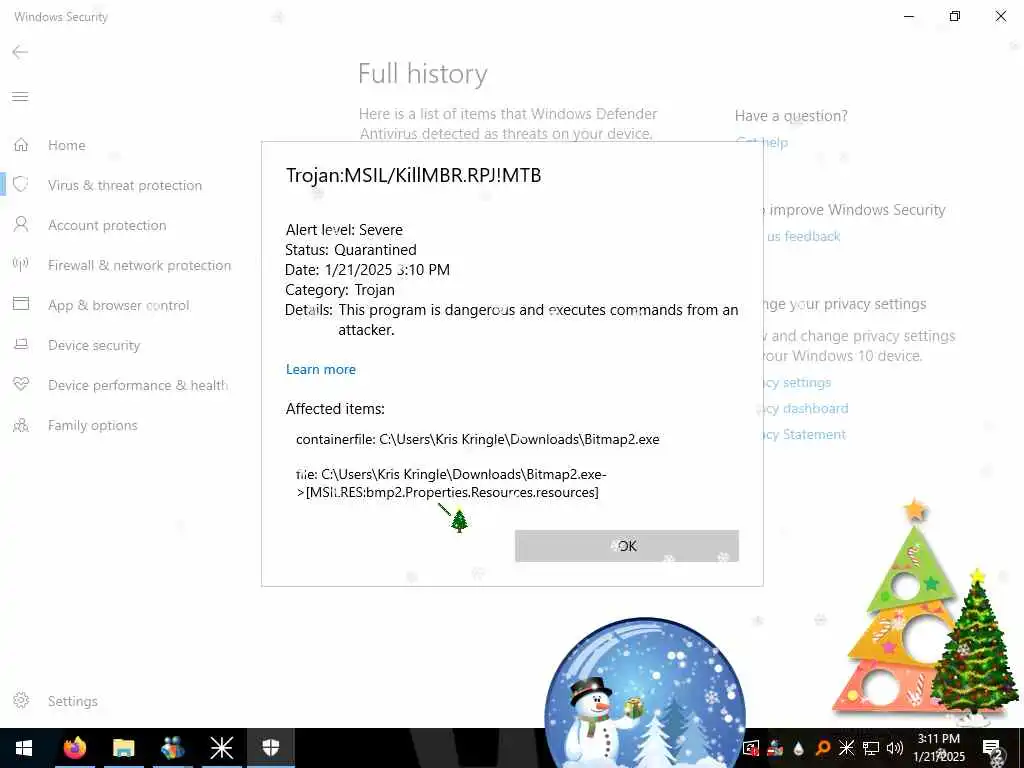Select the Account protection person icon

tap(21, 225)
